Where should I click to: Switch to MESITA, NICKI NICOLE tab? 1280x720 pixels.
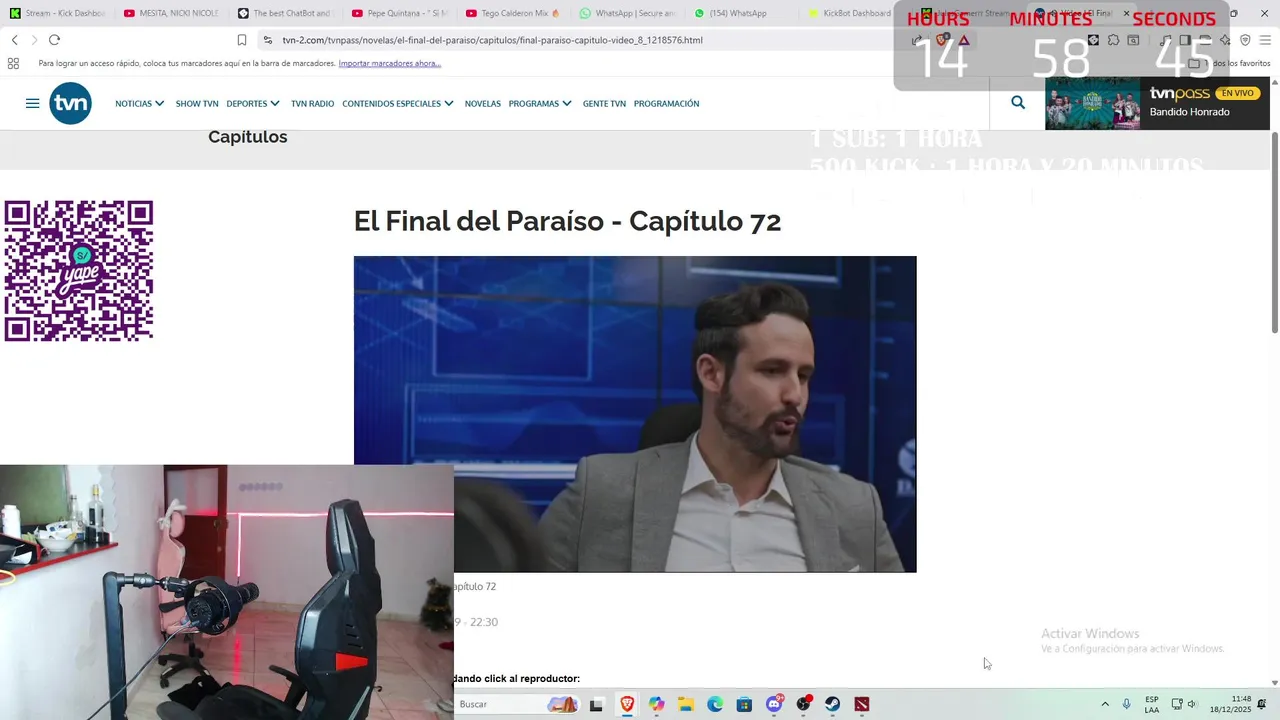point(171,13)
